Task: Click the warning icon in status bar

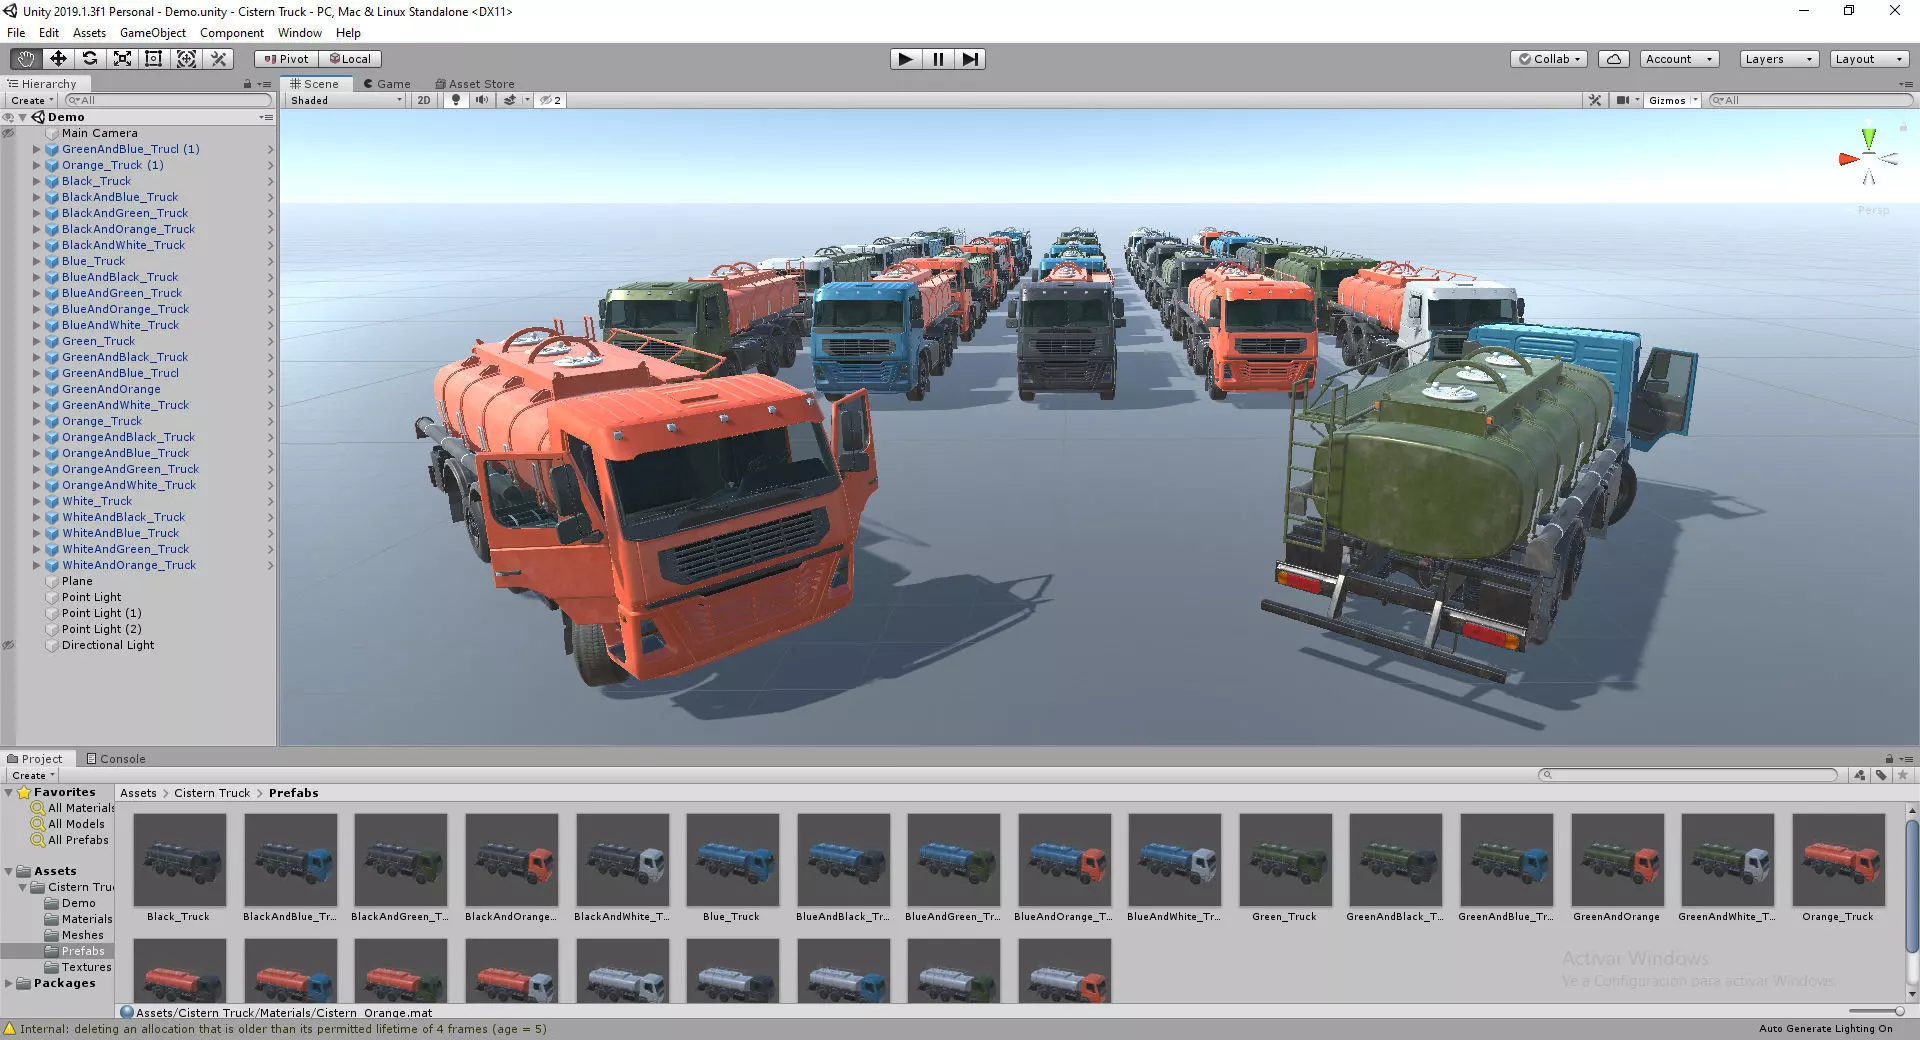Action: pyautogui.click(x=10, y=1029)
